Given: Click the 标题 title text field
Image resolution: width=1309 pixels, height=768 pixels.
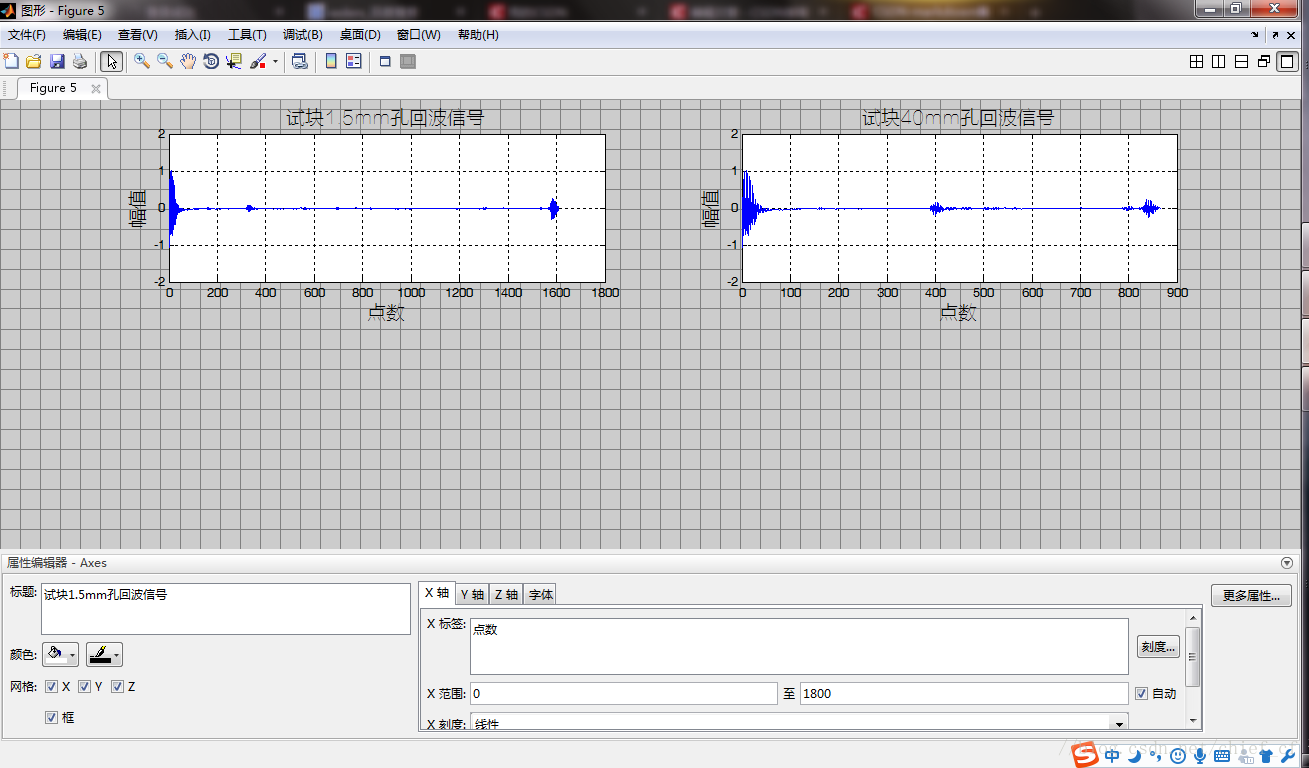Looking at the screenshot, I should 225,609.
